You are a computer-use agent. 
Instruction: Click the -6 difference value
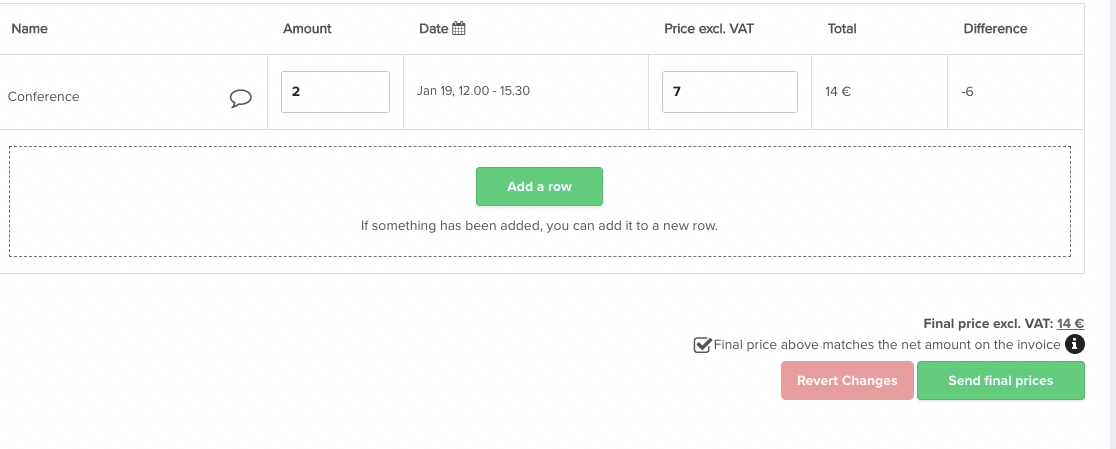(x=967, y=92)
